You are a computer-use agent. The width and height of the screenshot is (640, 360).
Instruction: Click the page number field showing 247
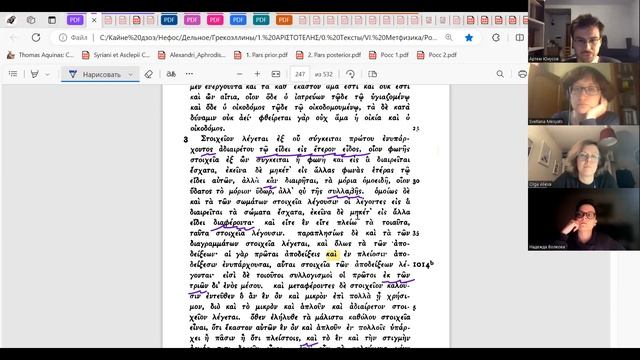click(300, 74)
